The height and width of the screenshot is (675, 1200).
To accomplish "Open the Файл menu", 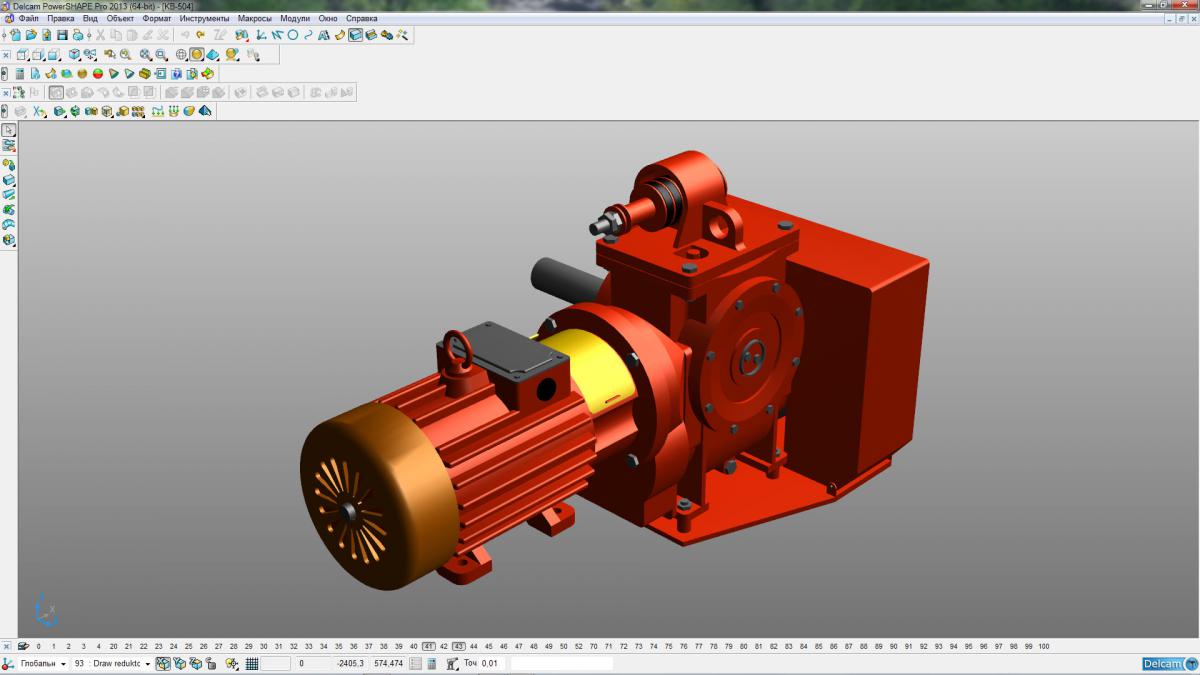I will click(x=28, y=18).
